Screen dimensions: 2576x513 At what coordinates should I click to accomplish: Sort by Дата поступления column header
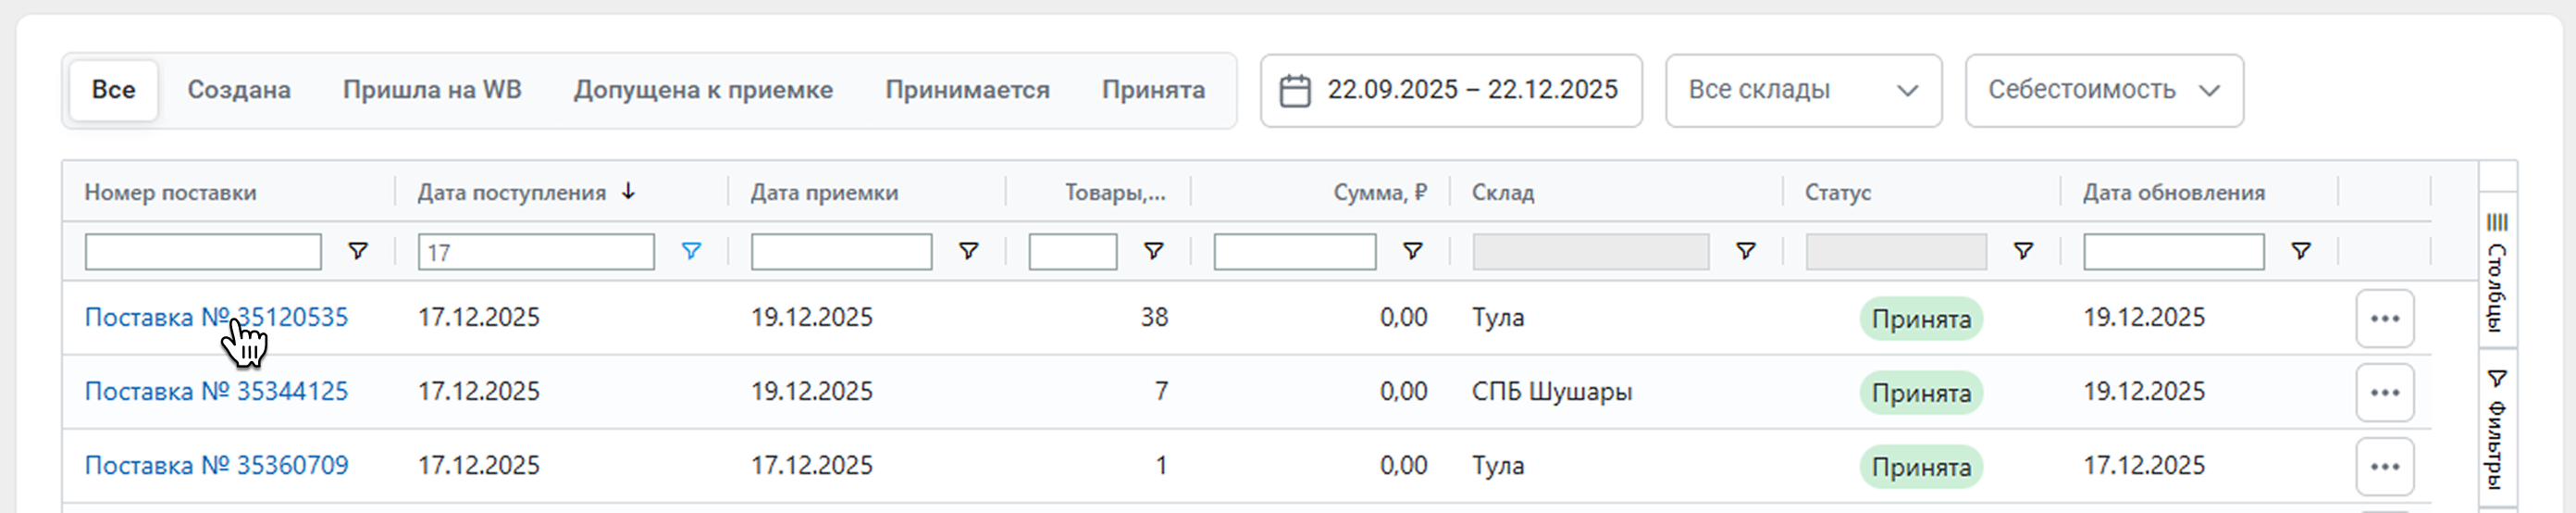[x=512, y=192]
